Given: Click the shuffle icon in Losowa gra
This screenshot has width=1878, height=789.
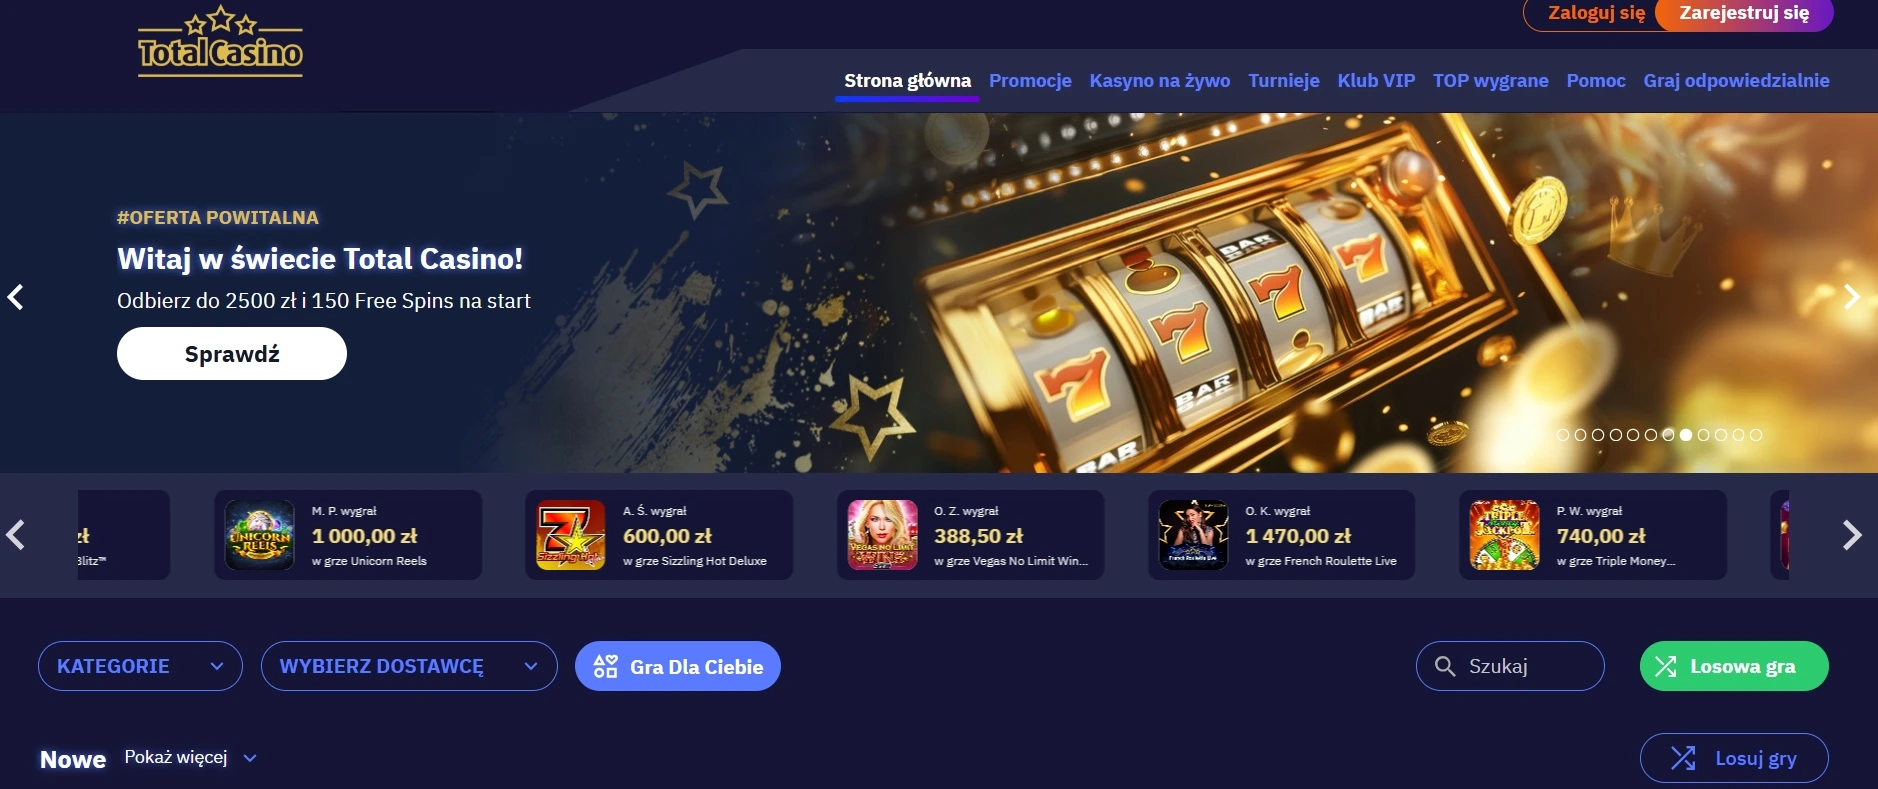Looking at the screenshot, I should (x=1665, y=666).
